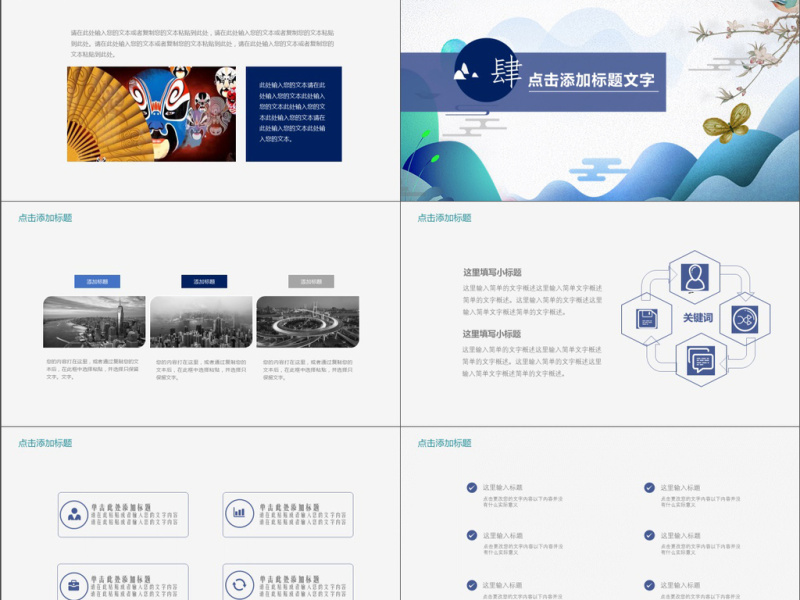
Task: Toggle the top-left checkmark circle on the checklist slide
Action: [469, 488]
